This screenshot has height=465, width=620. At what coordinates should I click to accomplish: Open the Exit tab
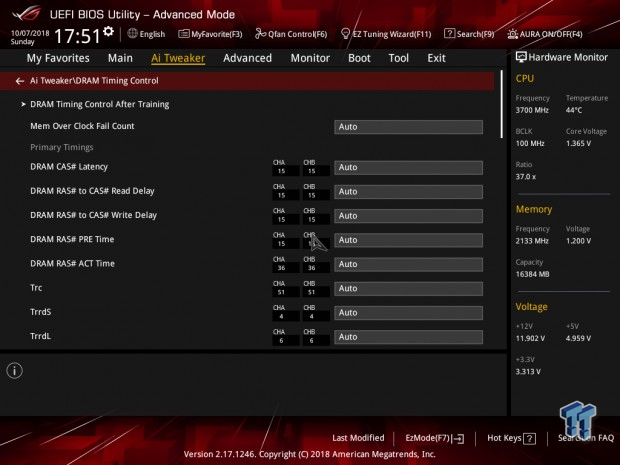(x=436, y=58)
